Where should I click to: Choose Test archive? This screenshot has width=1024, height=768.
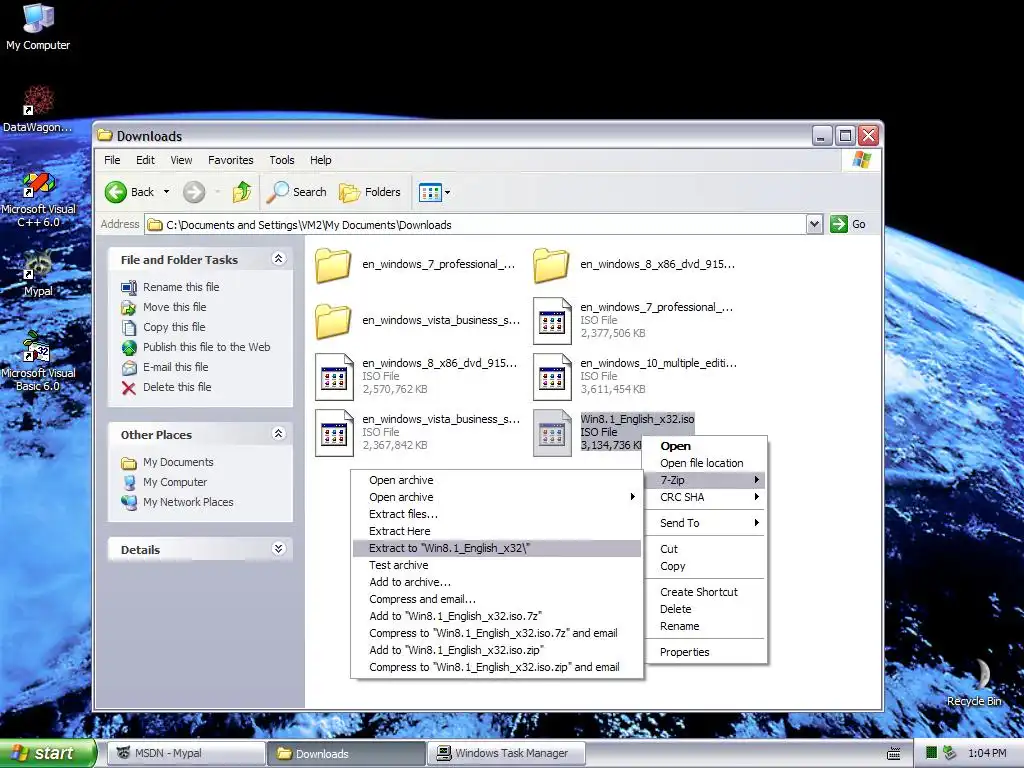[496, 565]
